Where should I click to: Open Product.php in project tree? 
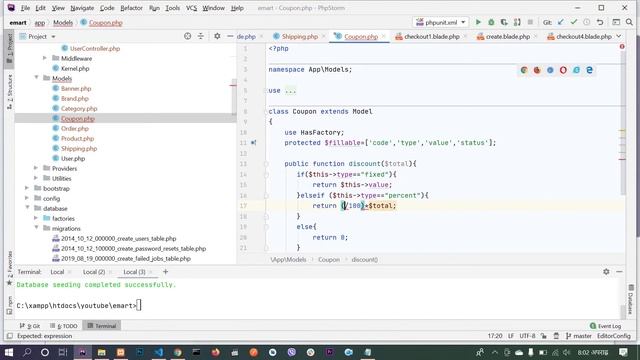pyautogui.click(x=78, y=138)
